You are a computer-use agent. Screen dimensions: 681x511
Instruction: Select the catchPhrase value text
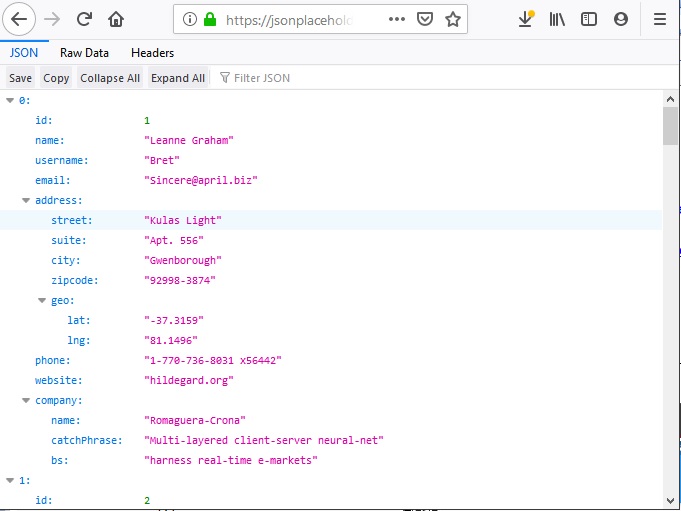tap(264, 440)
